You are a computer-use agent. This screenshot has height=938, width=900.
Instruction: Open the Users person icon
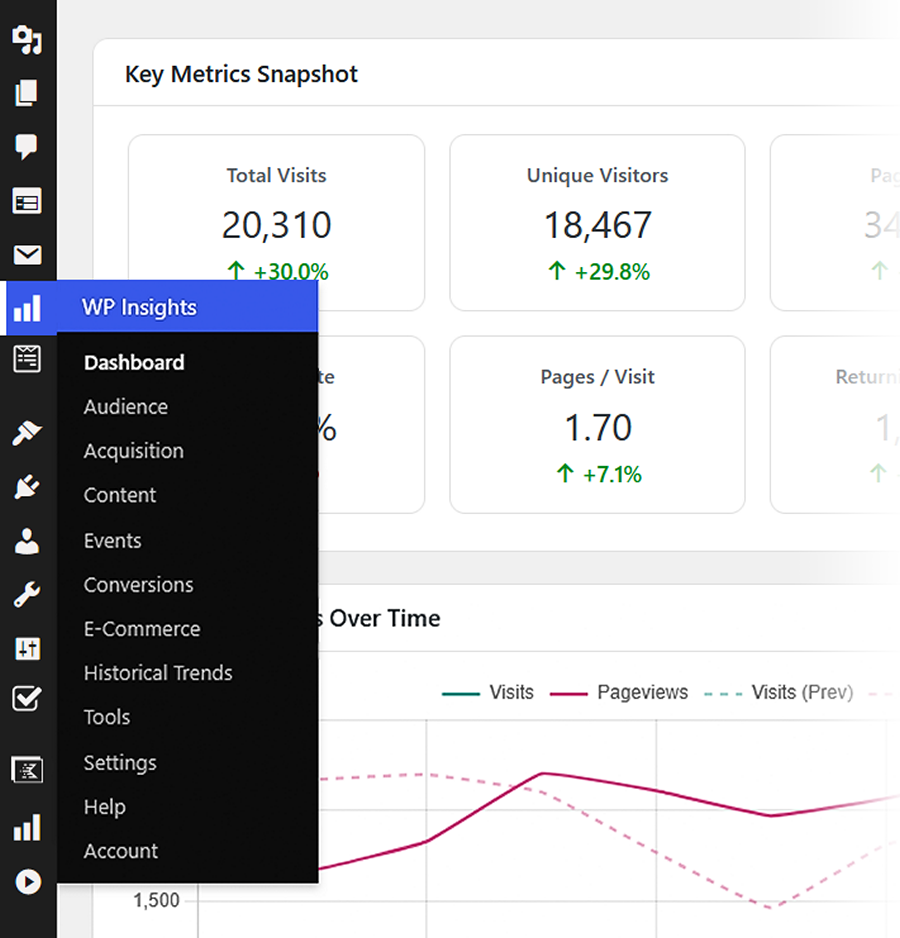tap(27, 541)
